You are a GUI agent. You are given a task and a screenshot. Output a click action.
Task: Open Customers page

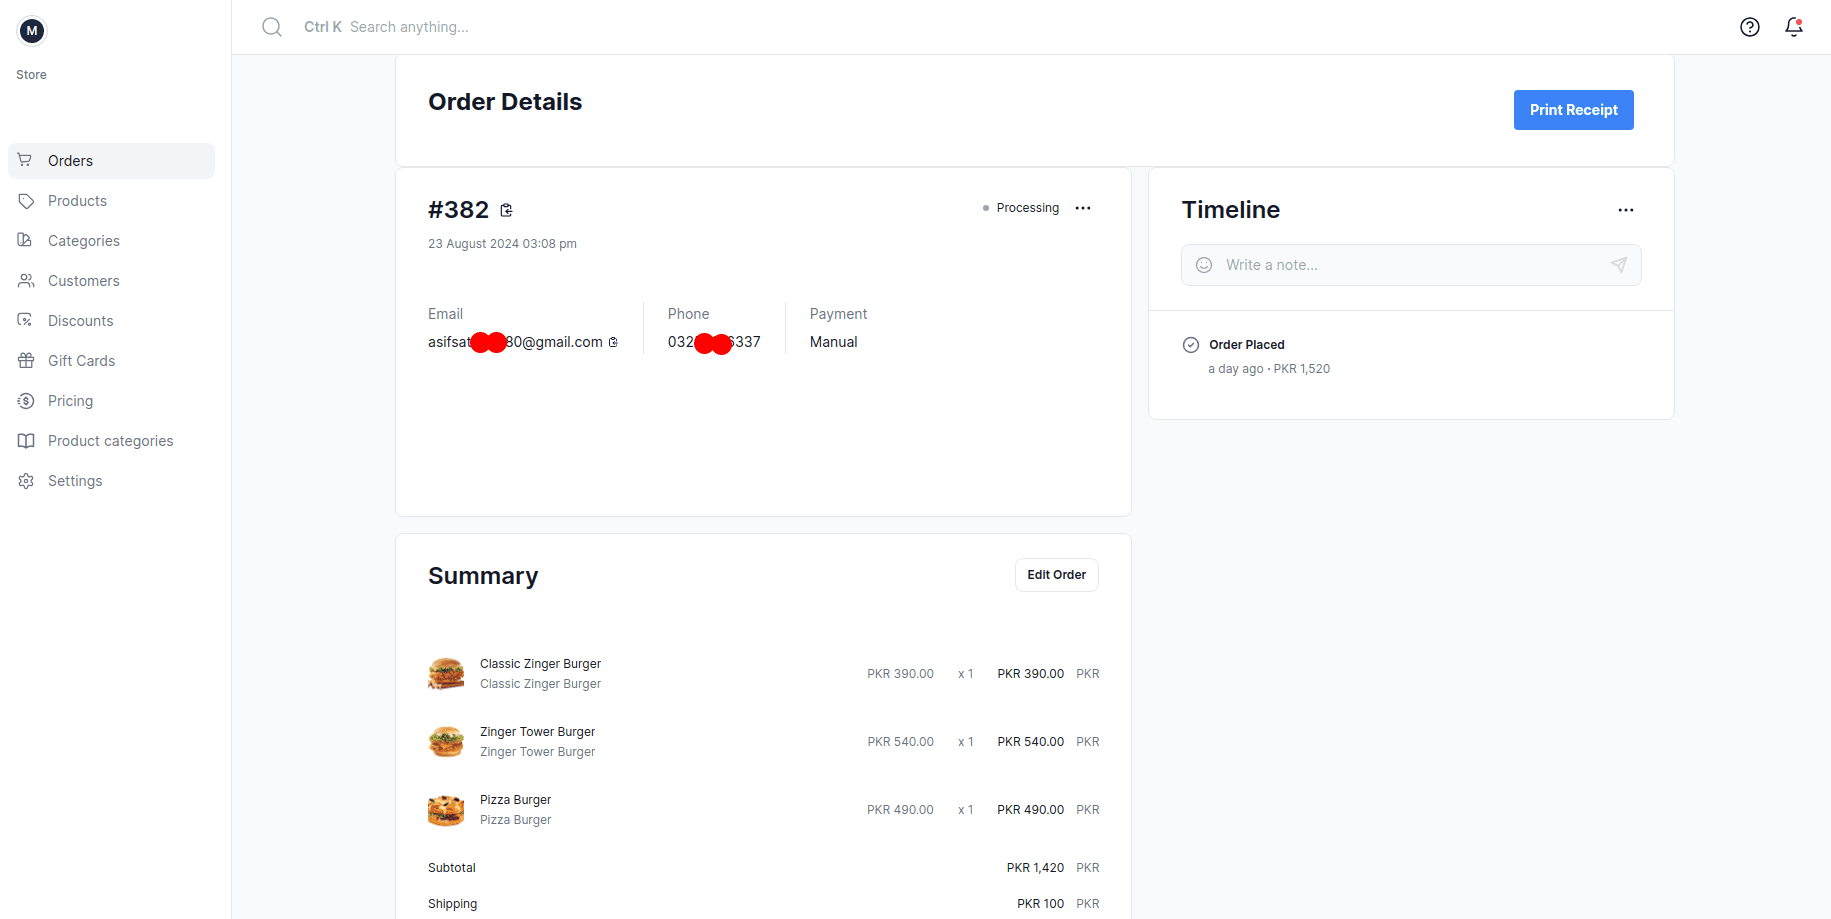coord(111,281)
